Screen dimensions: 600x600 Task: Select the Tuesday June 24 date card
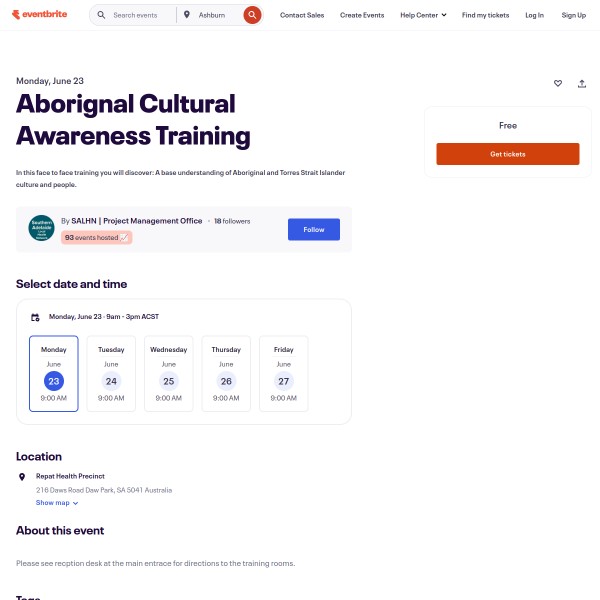pyautogui.click(x=111, y=373)
